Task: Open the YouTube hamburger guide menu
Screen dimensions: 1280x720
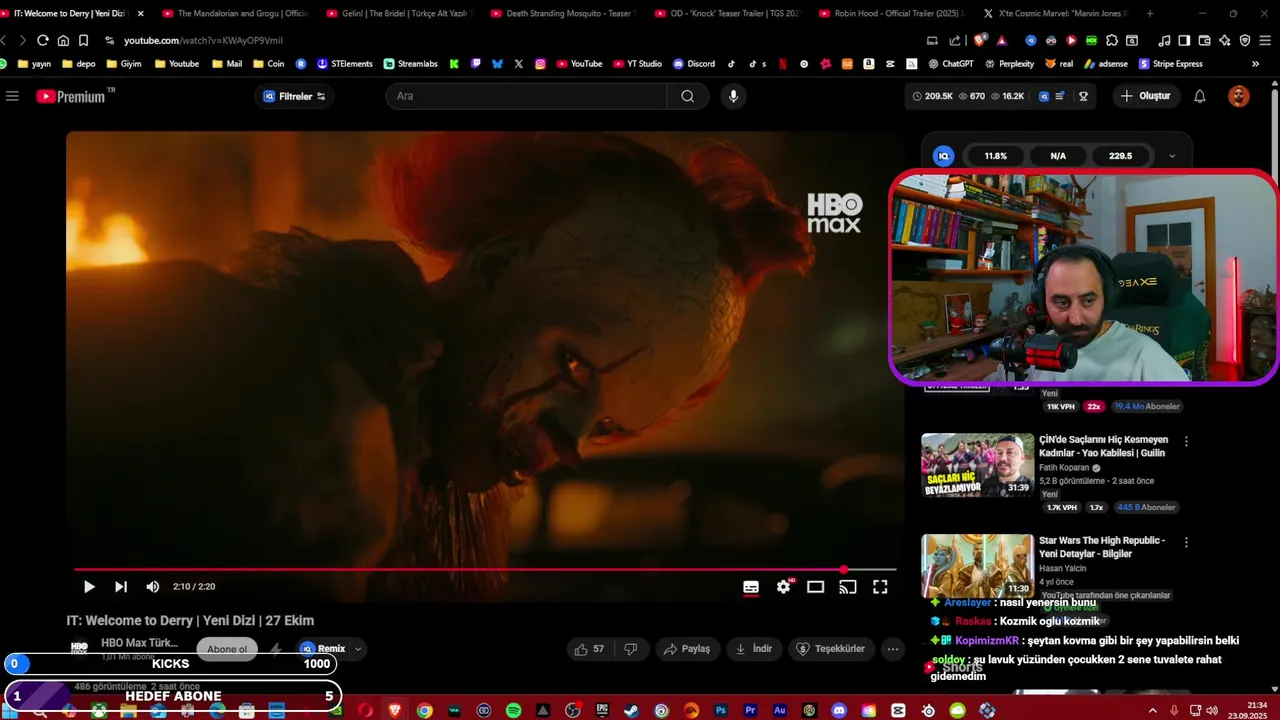Action: pyautogui.click(x=12, y=96)
